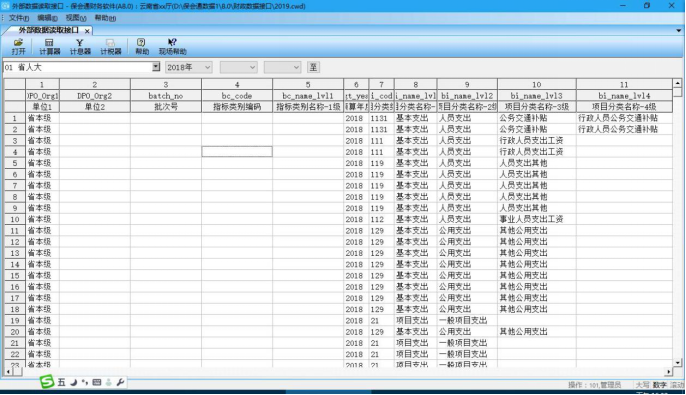Click the selected empty bc_code cell in row 4
Viewport: 686px width, 395px height.
(237, 152)
